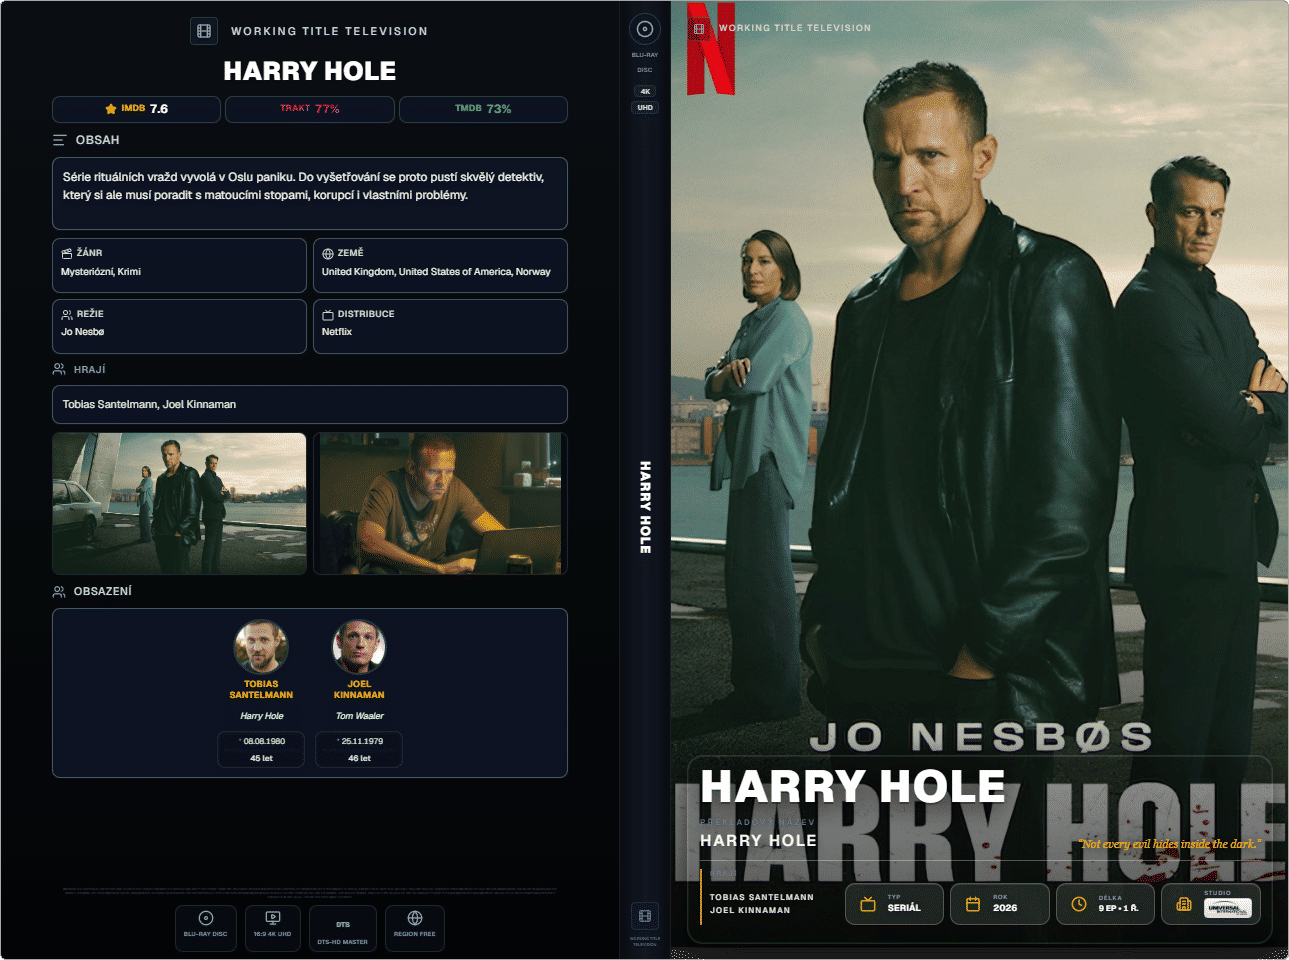
Task: Click the genre value 'Mysteriózní, Krimi'
Action: pos(101,272)
